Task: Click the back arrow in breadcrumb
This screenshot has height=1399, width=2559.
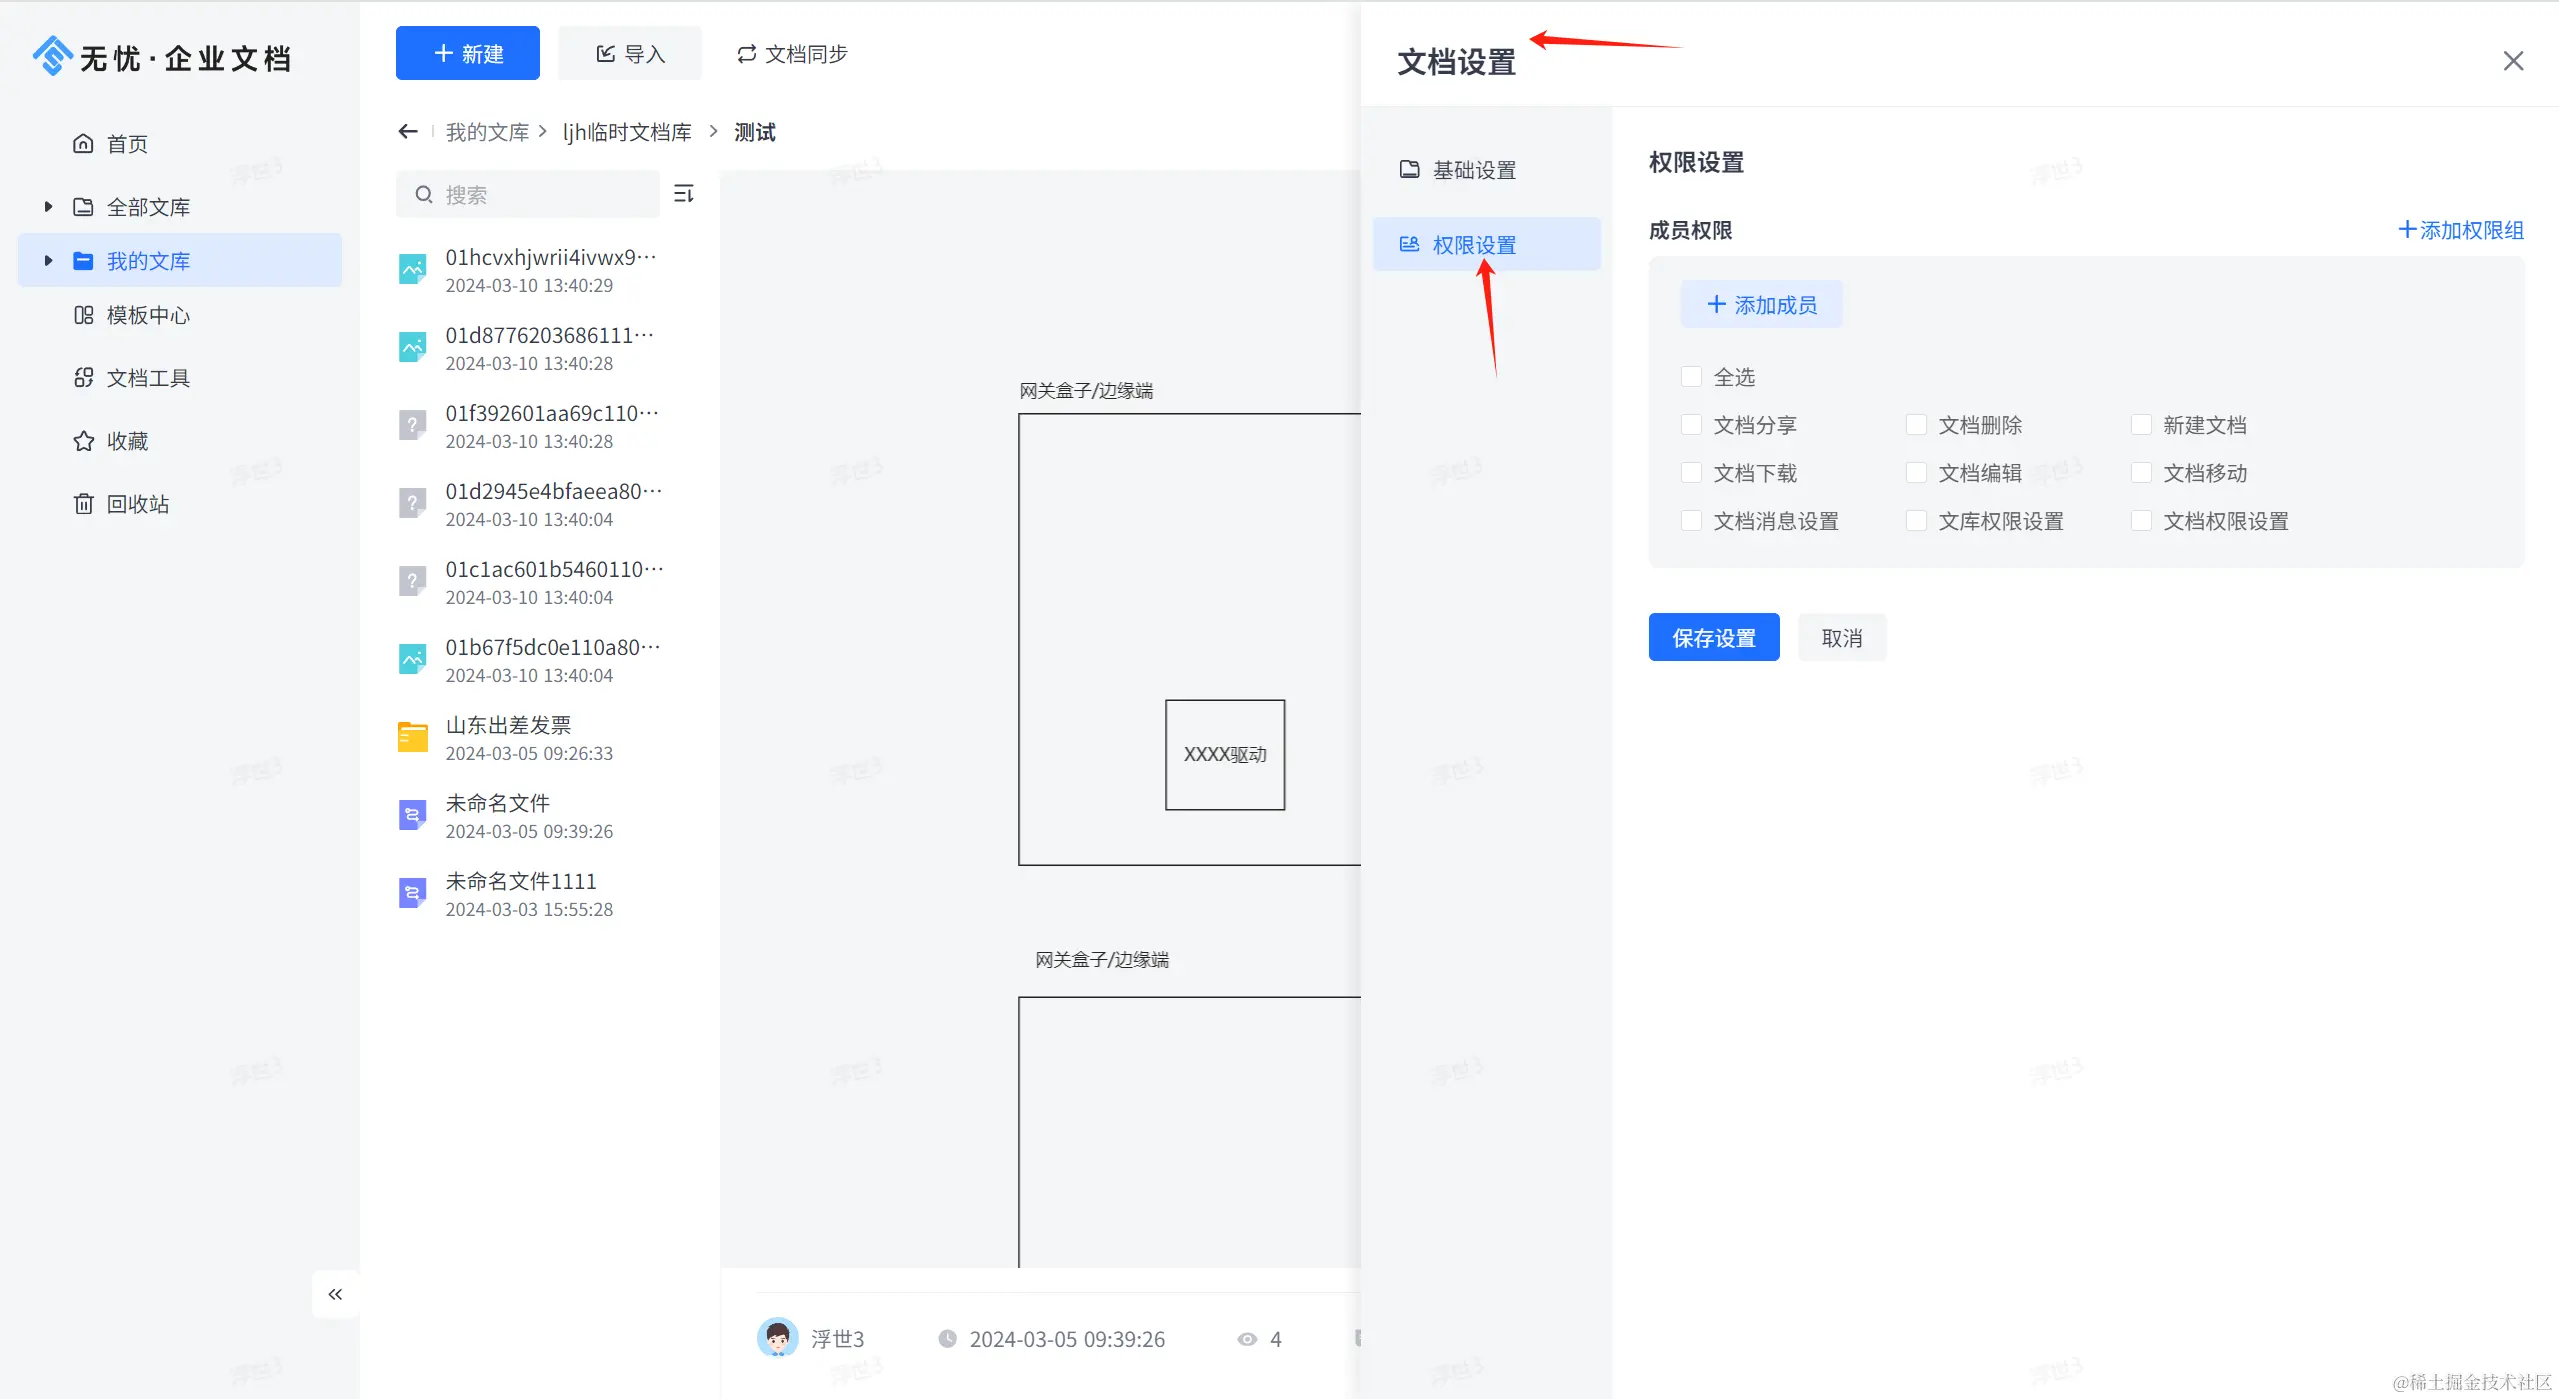Action: [x=407, y=132]
